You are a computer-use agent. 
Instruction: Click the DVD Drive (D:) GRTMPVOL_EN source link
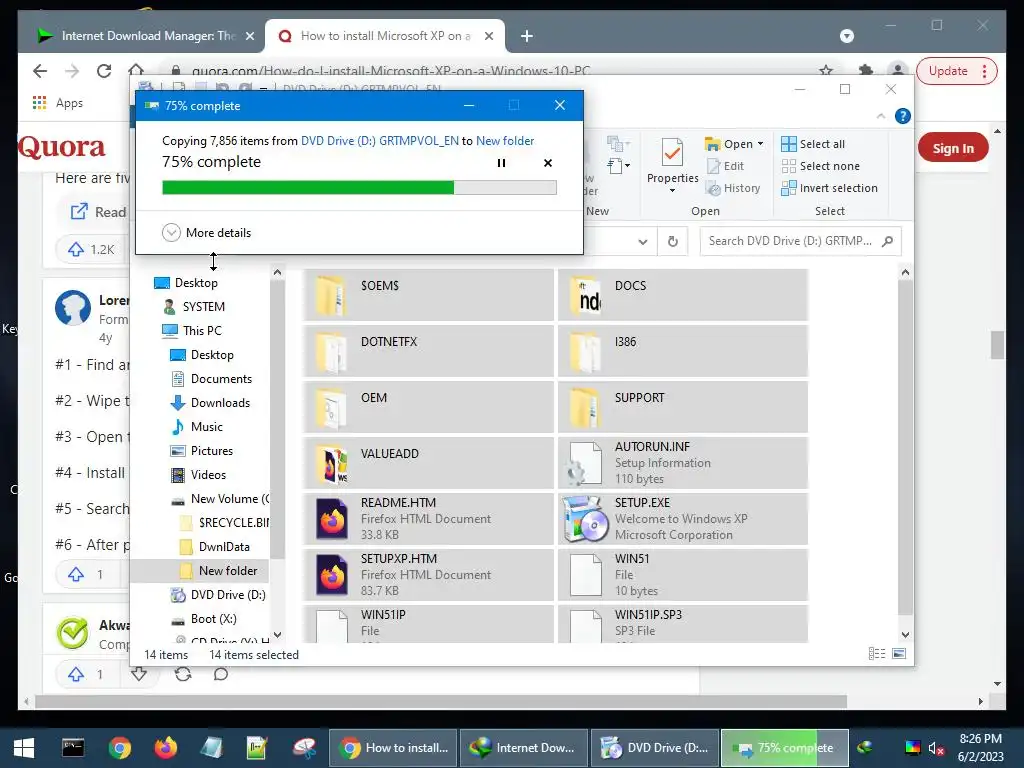pyautogui.click(x=379, y=140)
